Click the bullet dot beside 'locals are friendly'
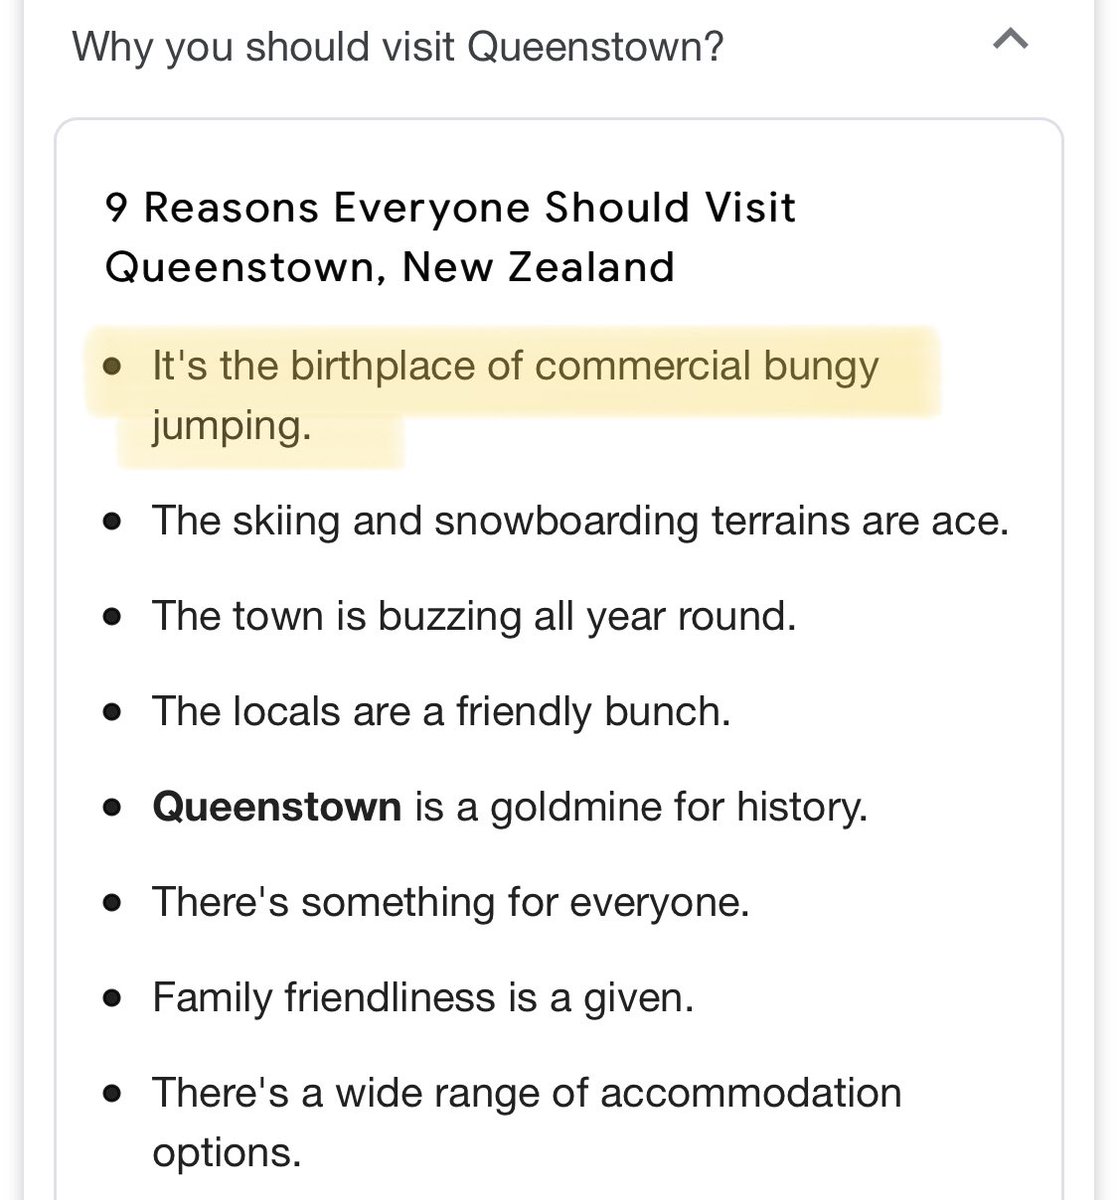Screen dimensions: 1118x1200 pos(113,712)
